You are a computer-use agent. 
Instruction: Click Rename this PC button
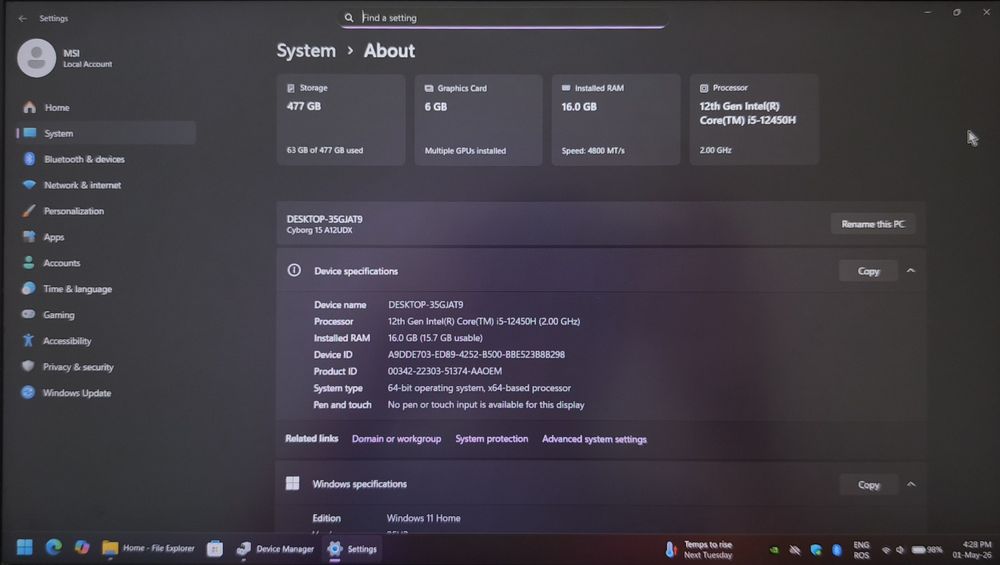(x=872, y=224)
